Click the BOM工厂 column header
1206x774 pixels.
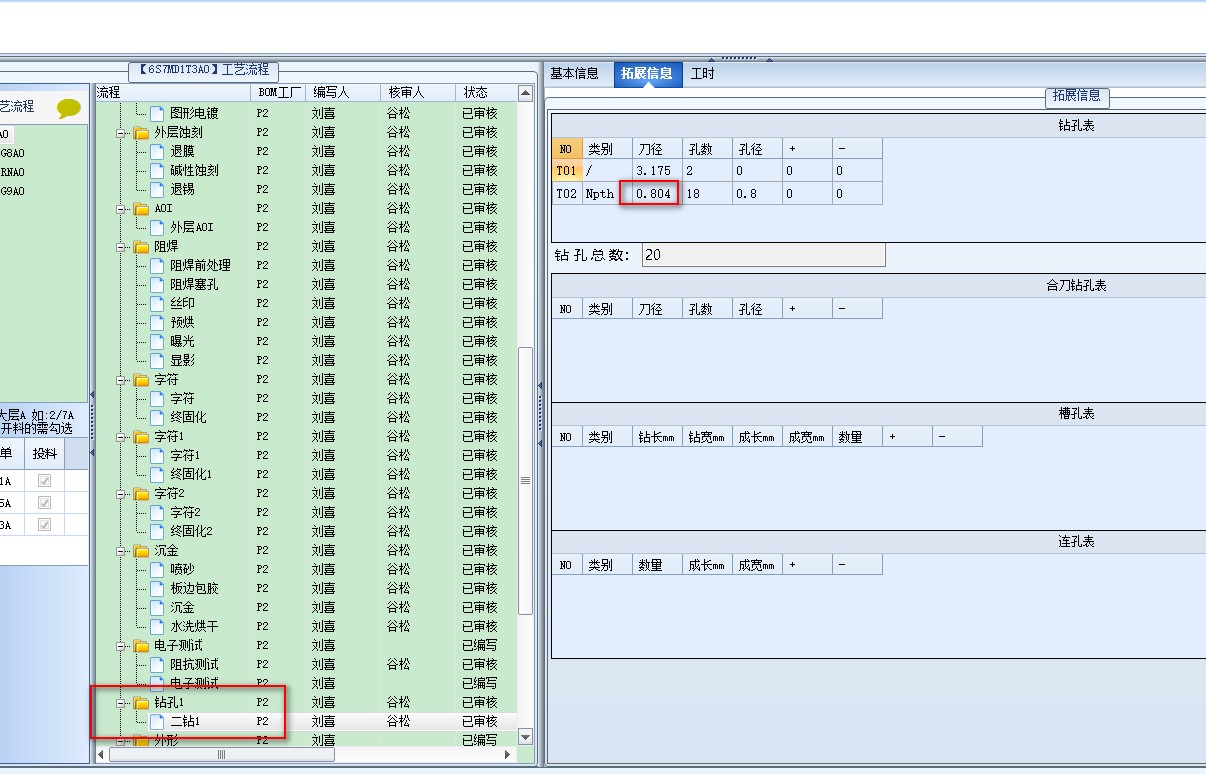click(278, 92)
